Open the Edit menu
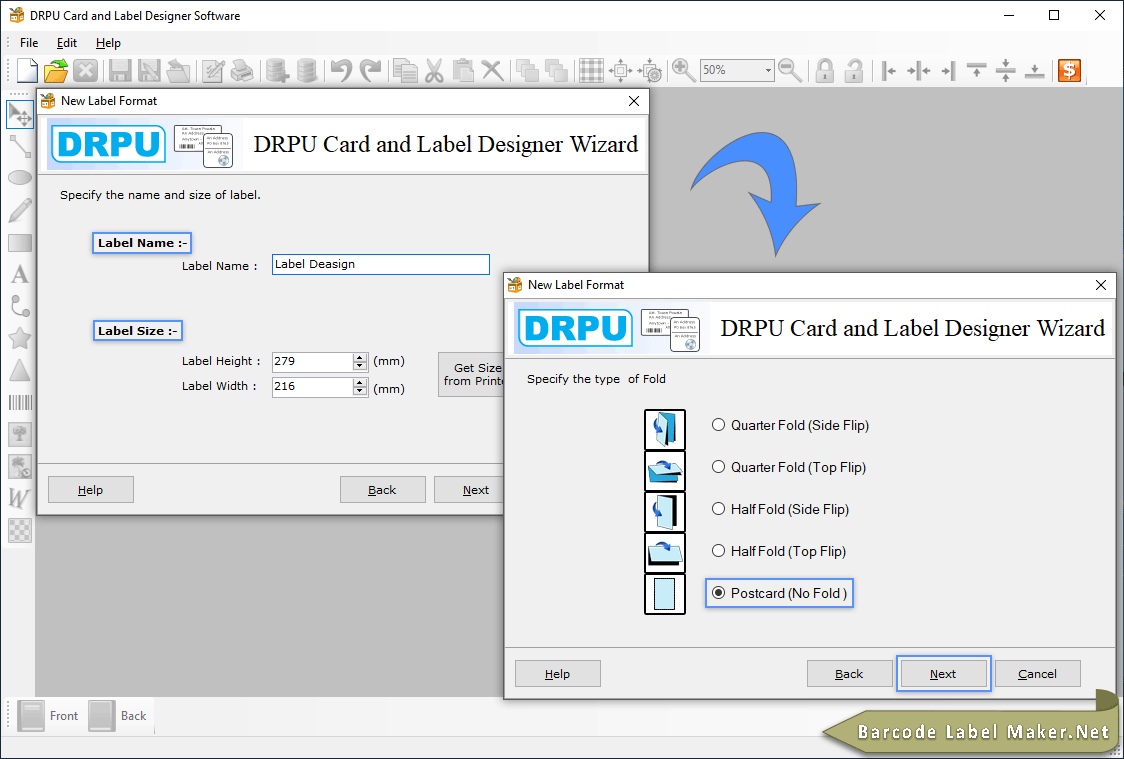 point(67,43)
